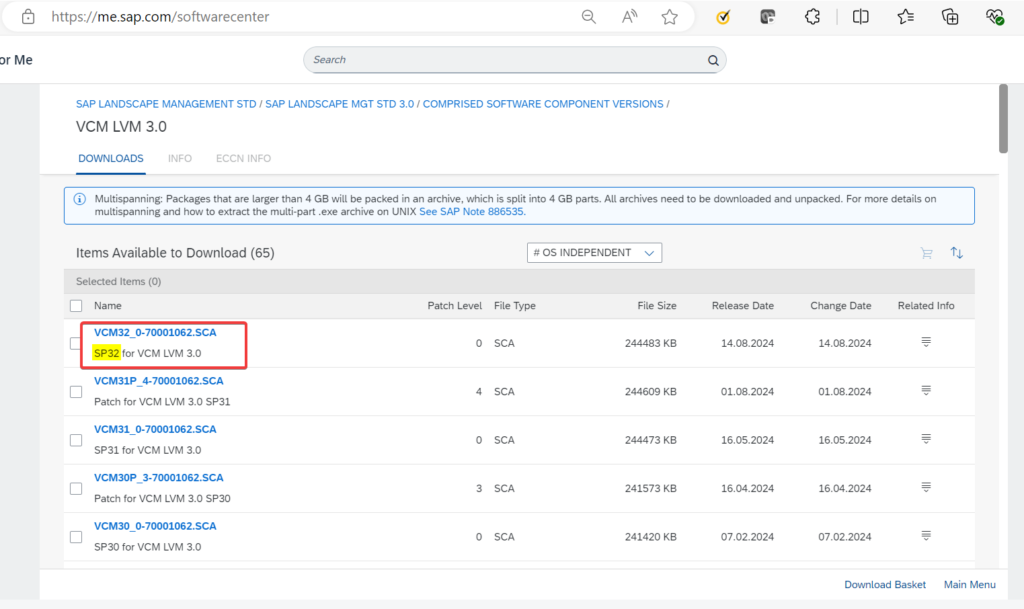The width and height of the screenshot is (1024, 609).
Task: Go to Main Menu link
Action: [x=970, y=584]
